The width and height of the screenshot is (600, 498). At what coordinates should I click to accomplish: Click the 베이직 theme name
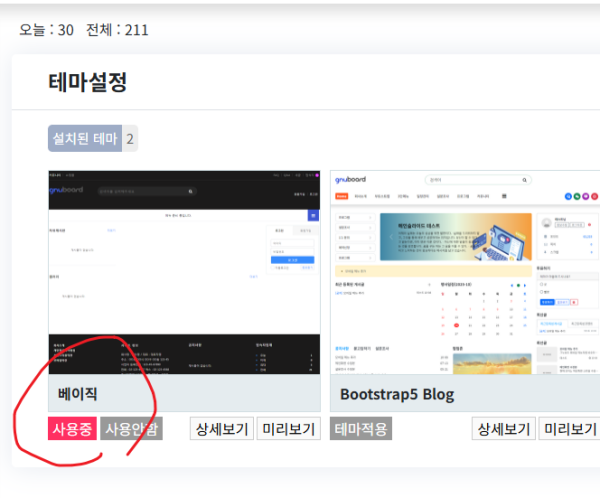78,394
